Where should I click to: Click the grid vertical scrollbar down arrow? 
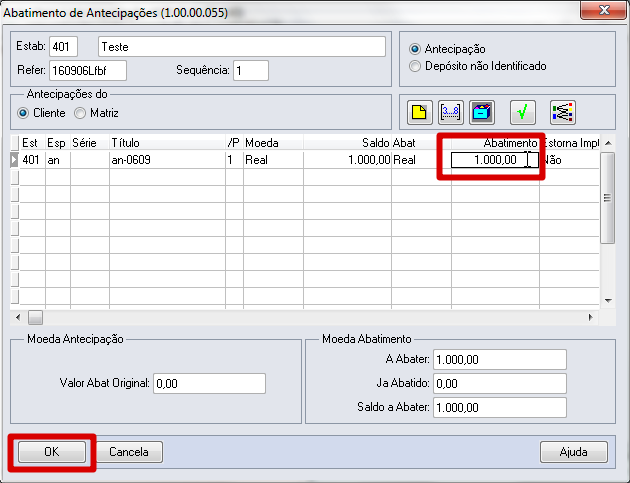point(608,301)
